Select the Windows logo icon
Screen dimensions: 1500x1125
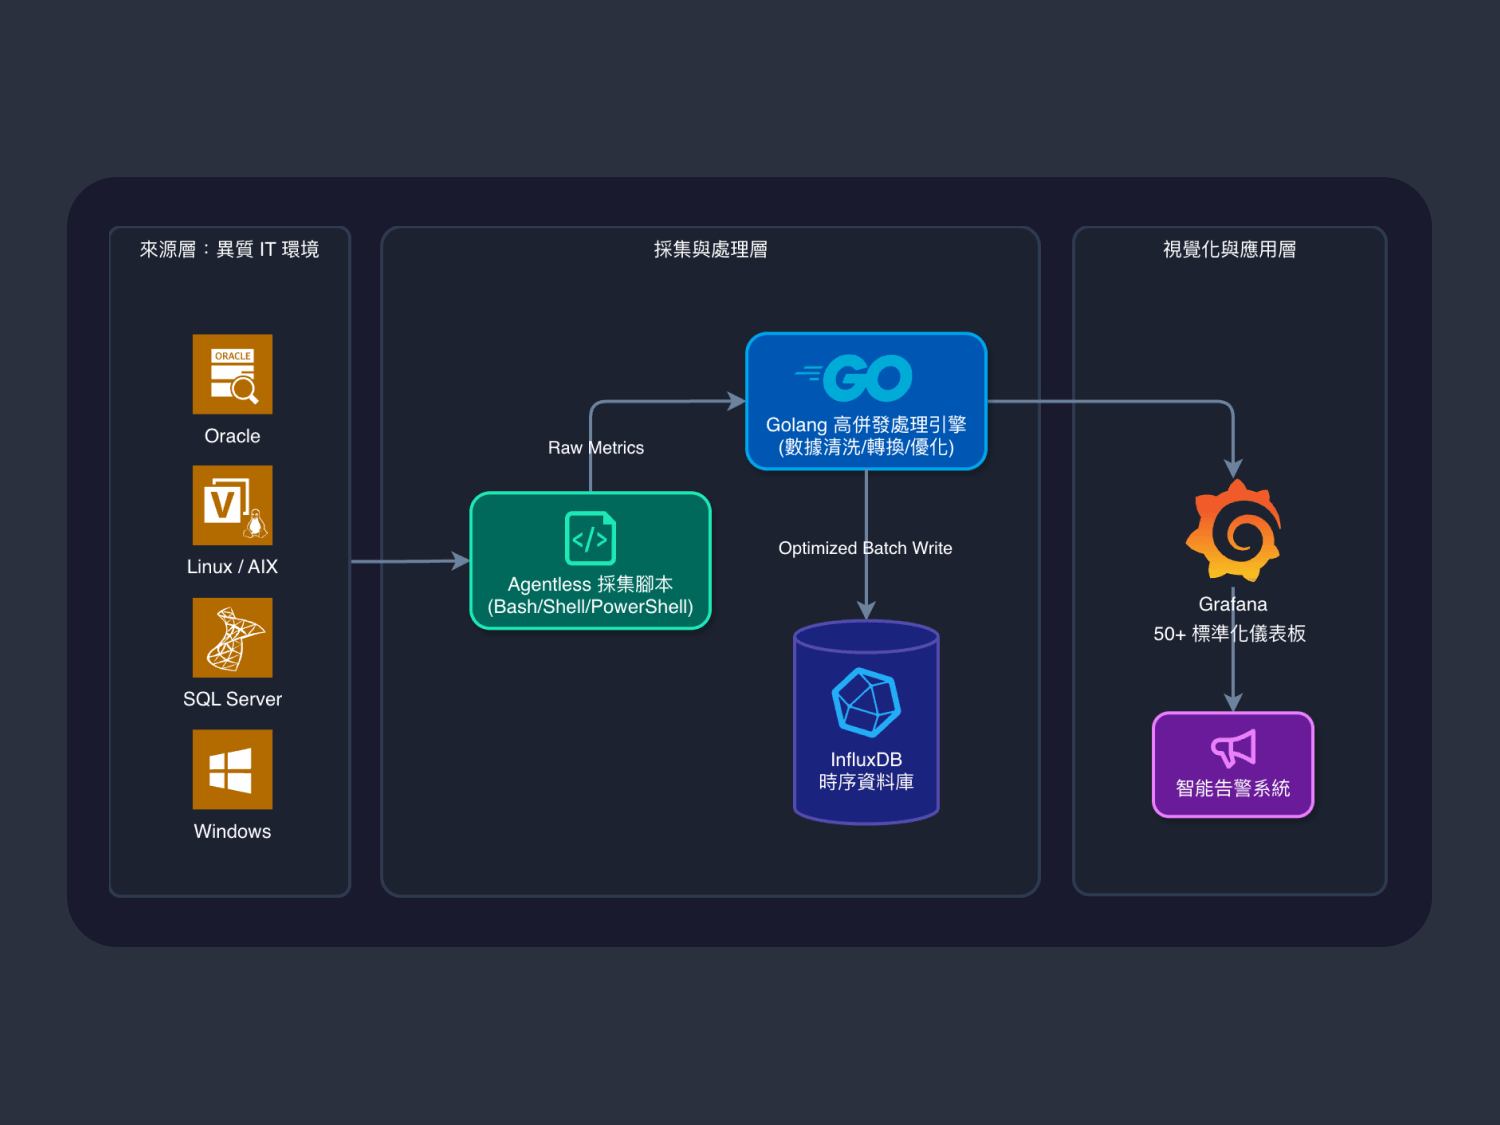pos(232,769)
